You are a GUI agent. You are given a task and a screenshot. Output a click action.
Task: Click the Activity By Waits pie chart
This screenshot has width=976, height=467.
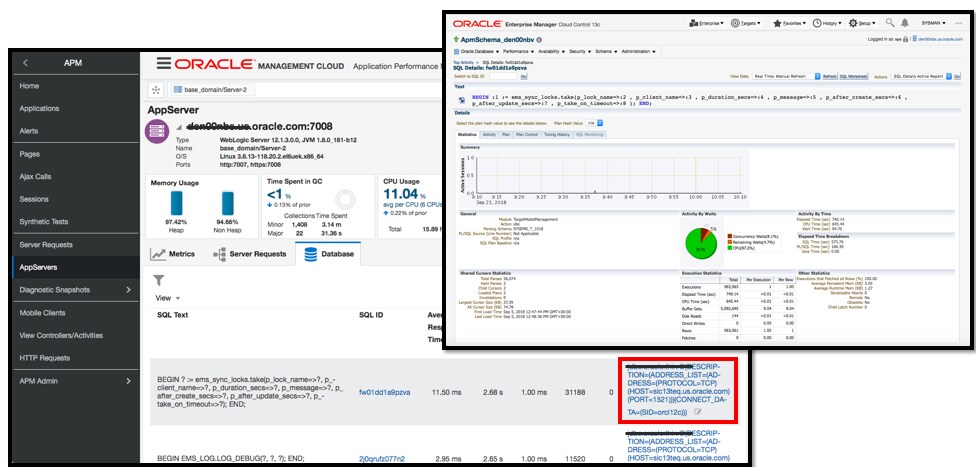[700, 243]
